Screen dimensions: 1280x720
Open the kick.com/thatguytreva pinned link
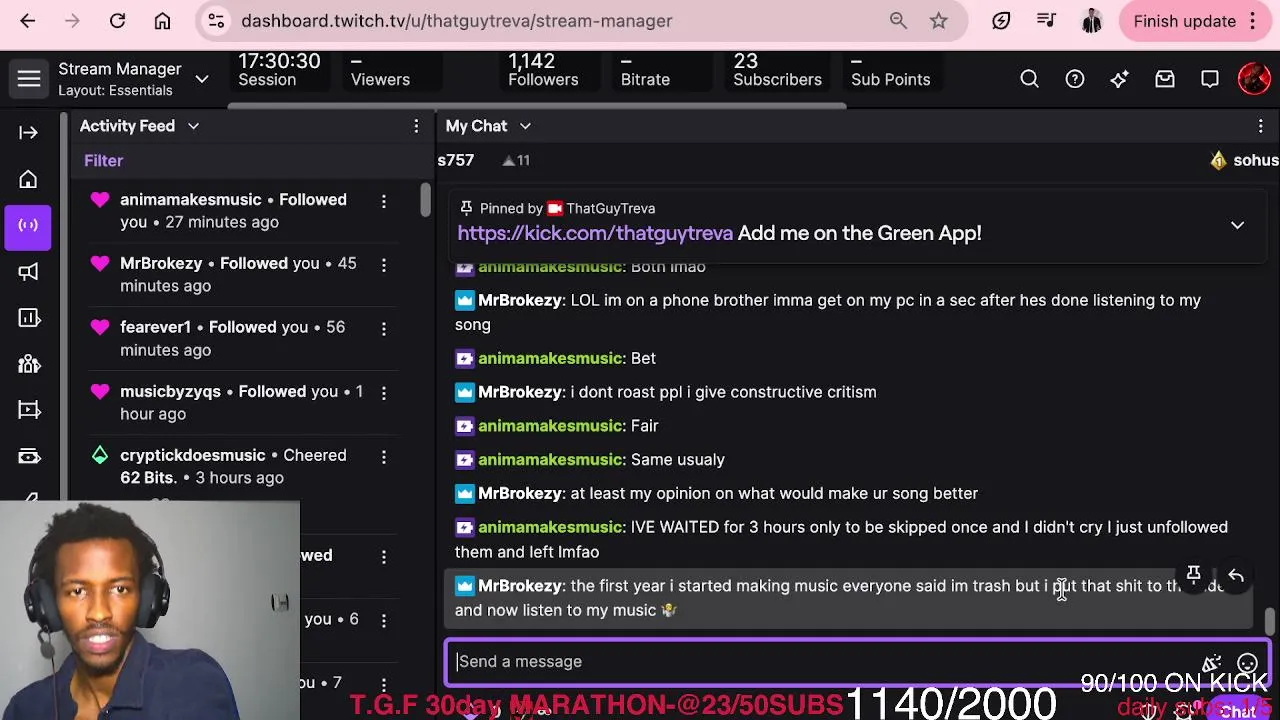[x=595, y=233]
